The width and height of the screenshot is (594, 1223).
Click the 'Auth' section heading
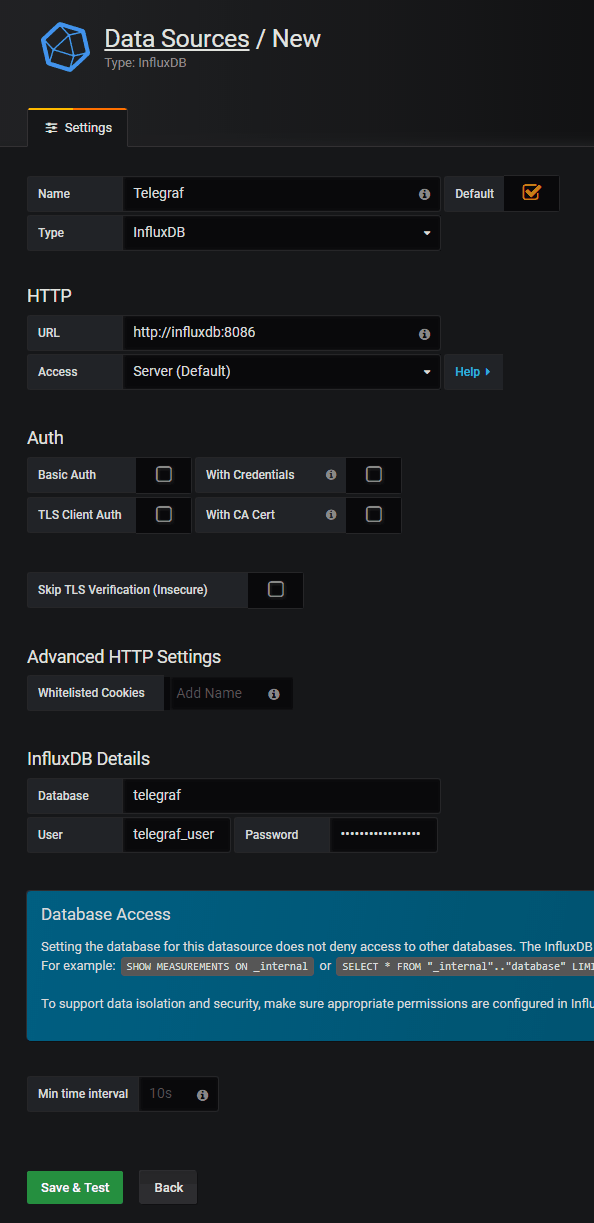tap(45, 438)
